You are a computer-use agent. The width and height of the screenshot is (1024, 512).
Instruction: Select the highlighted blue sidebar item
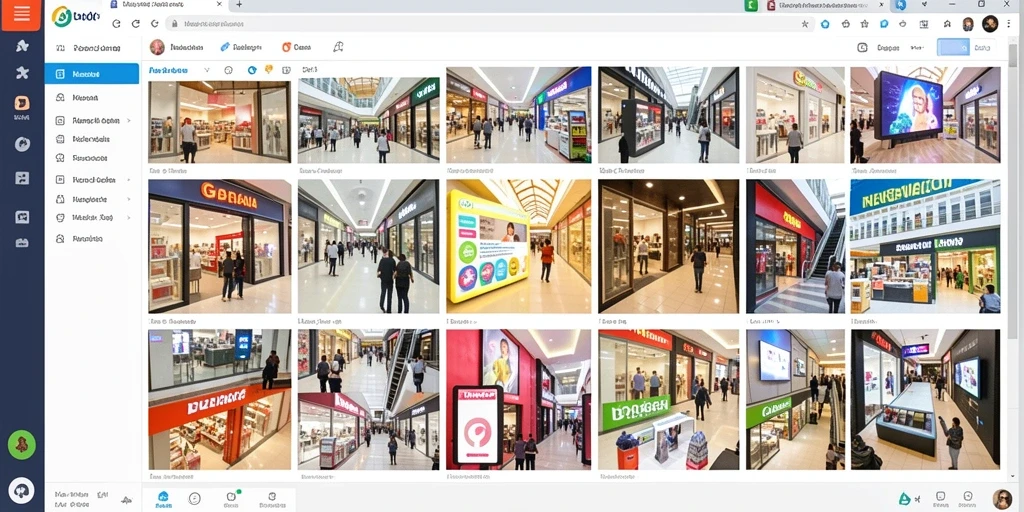(x=92, y=74)
